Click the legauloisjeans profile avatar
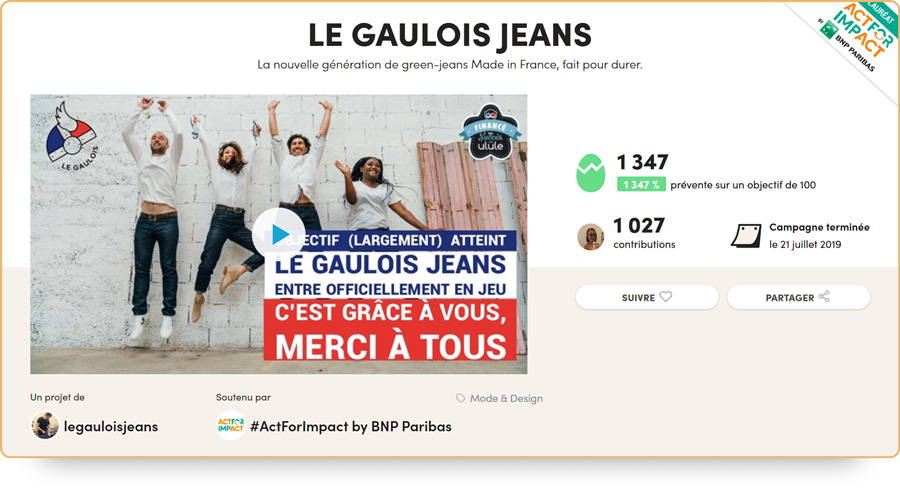This screenshot has width=900, height=488. (x=45, y=425)
